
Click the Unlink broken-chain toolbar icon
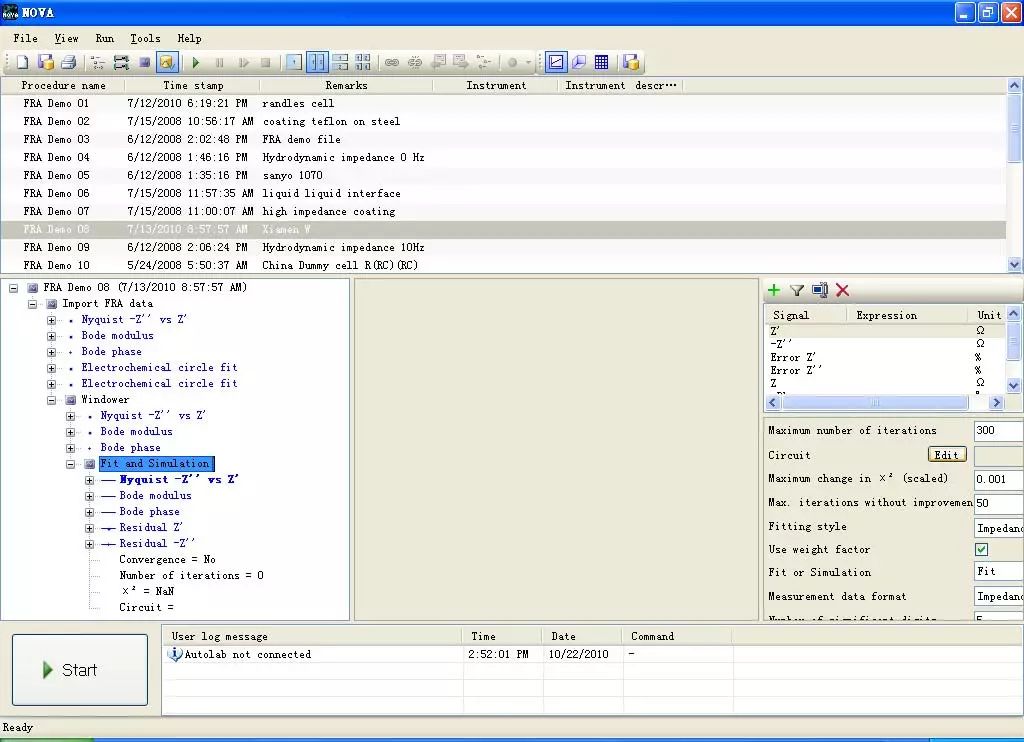pos(415,62)
